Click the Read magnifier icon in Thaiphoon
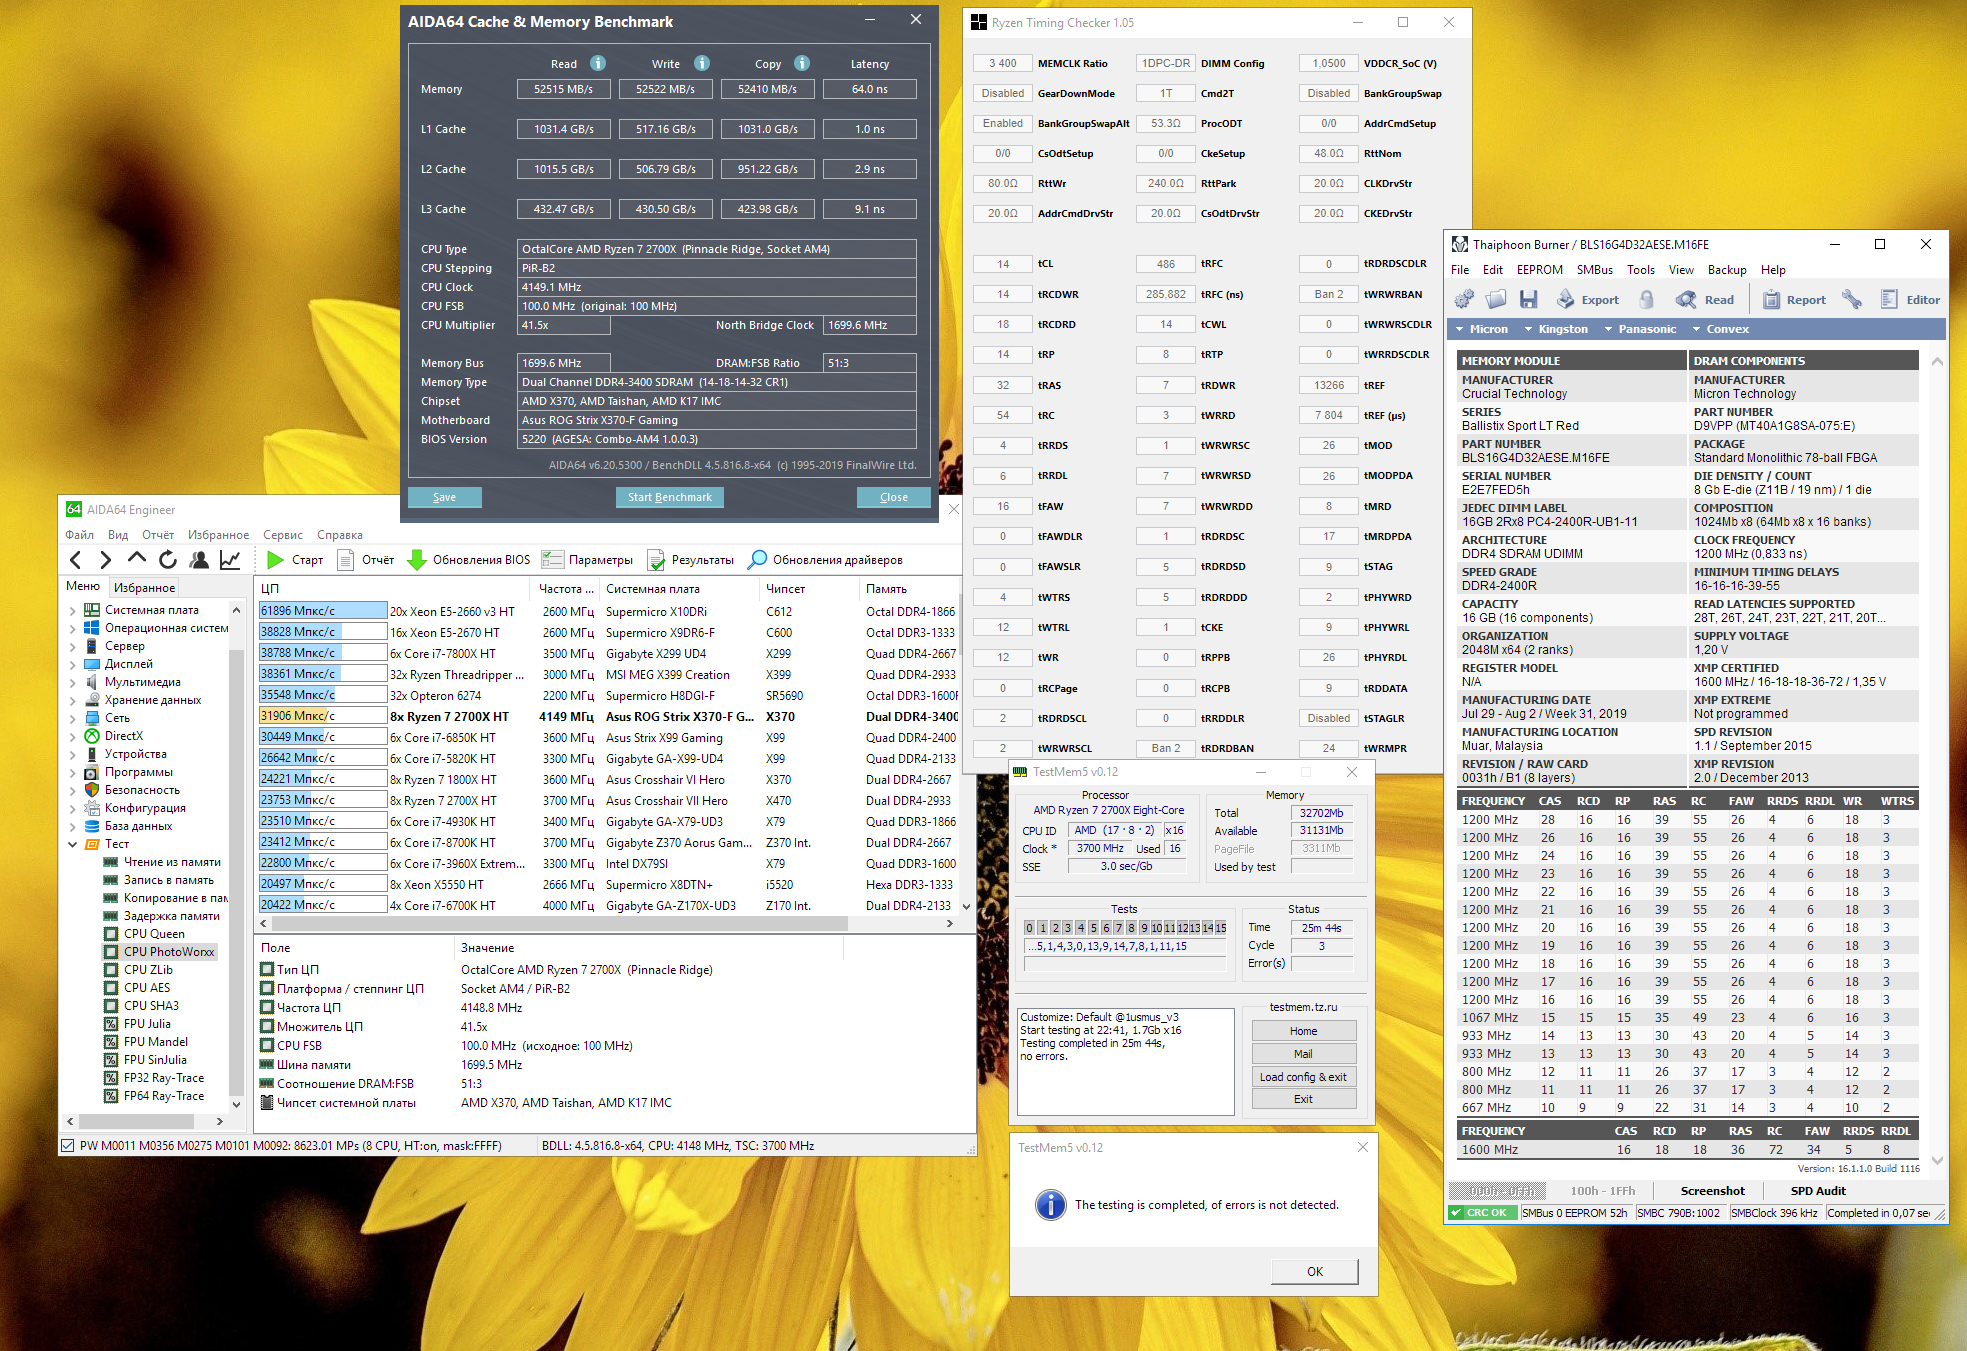The image size is (1967, 1351). (1686, 299)
